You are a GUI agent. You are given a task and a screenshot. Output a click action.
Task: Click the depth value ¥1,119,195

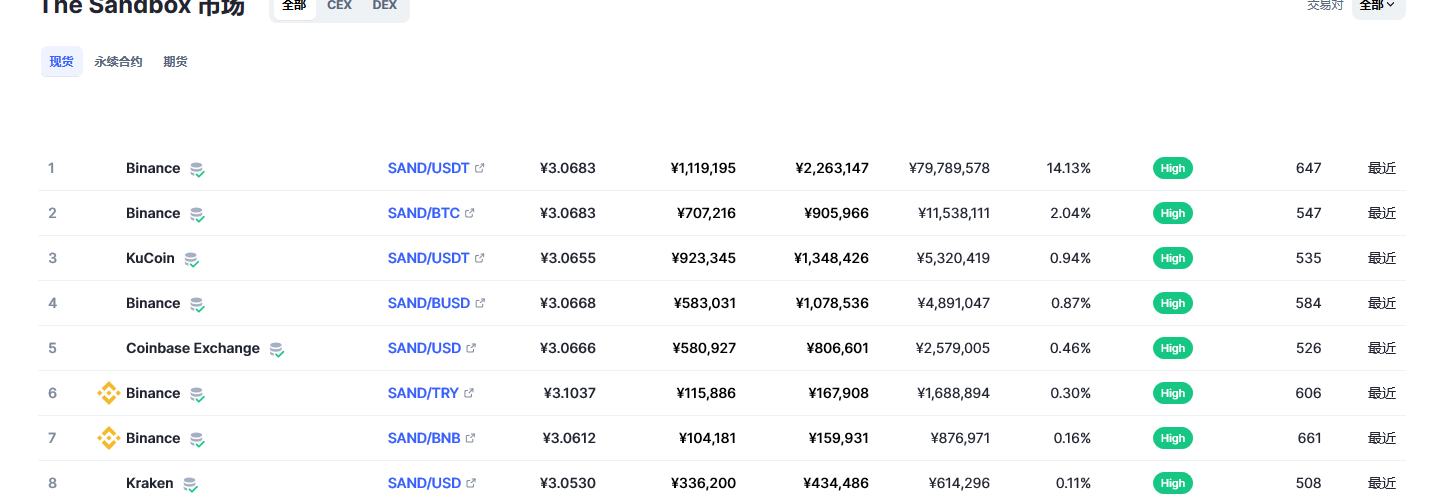[x=703, y=168]
